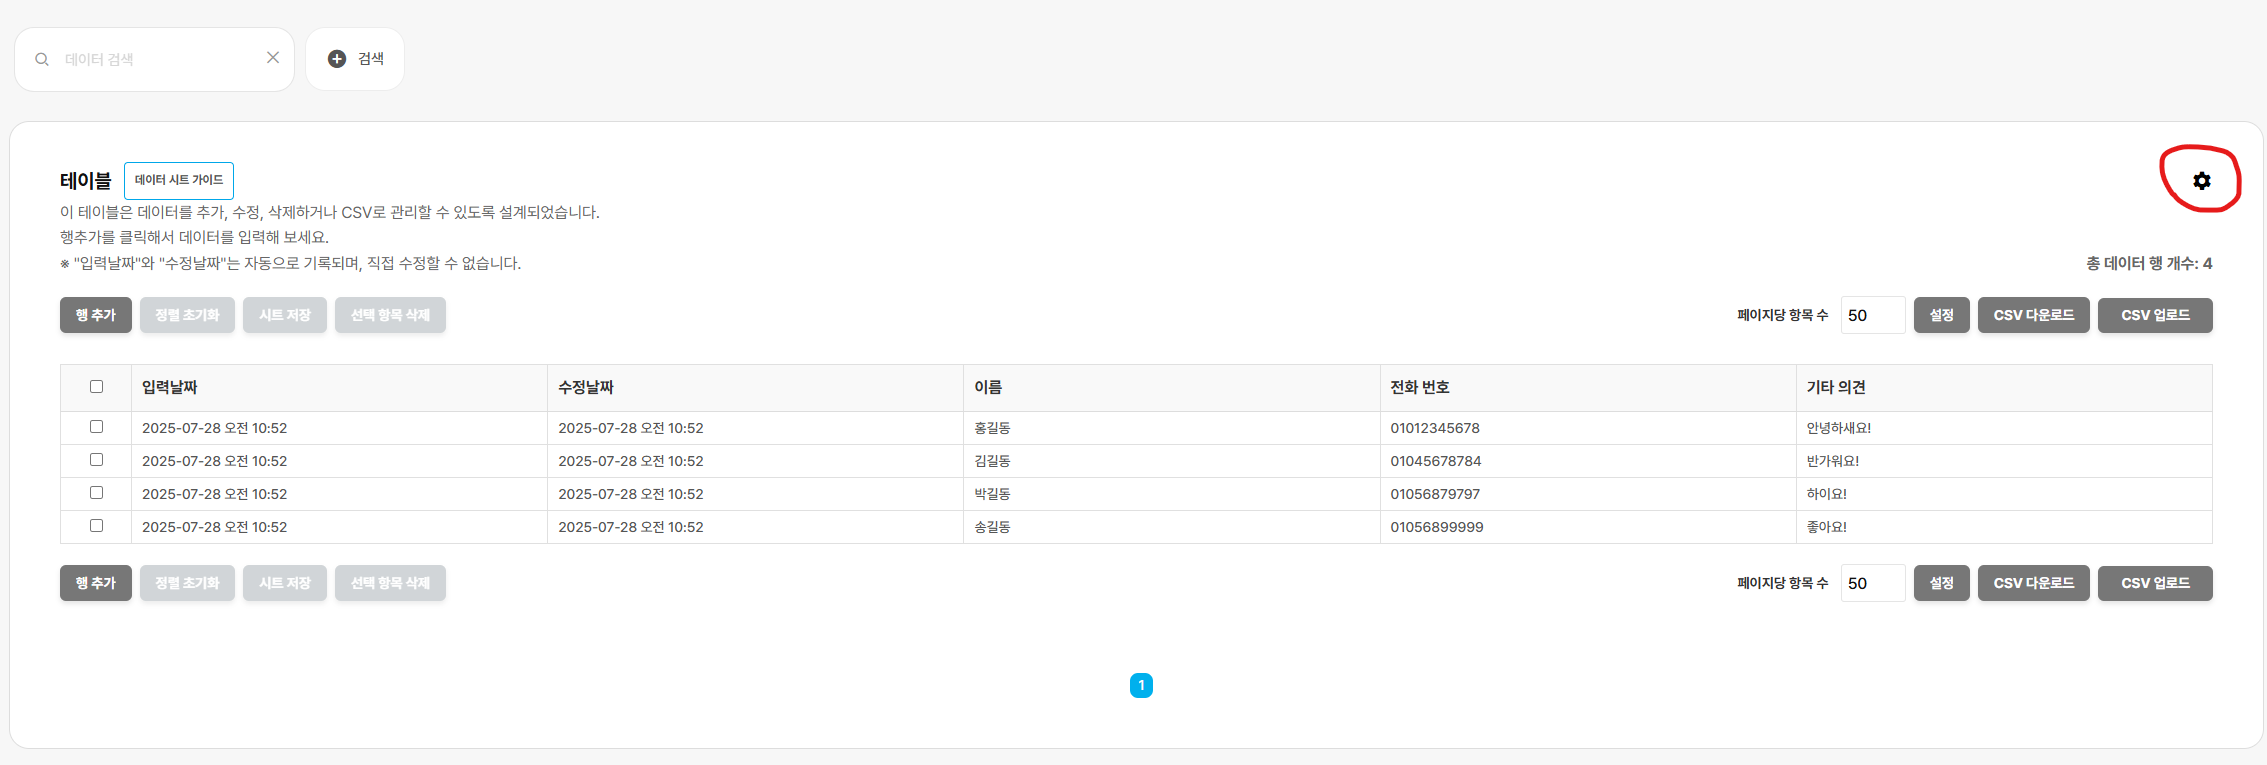The width and height of the screenshot is (2267, 765).
Task: Check the row for 김길동
Action: [97, 459]
